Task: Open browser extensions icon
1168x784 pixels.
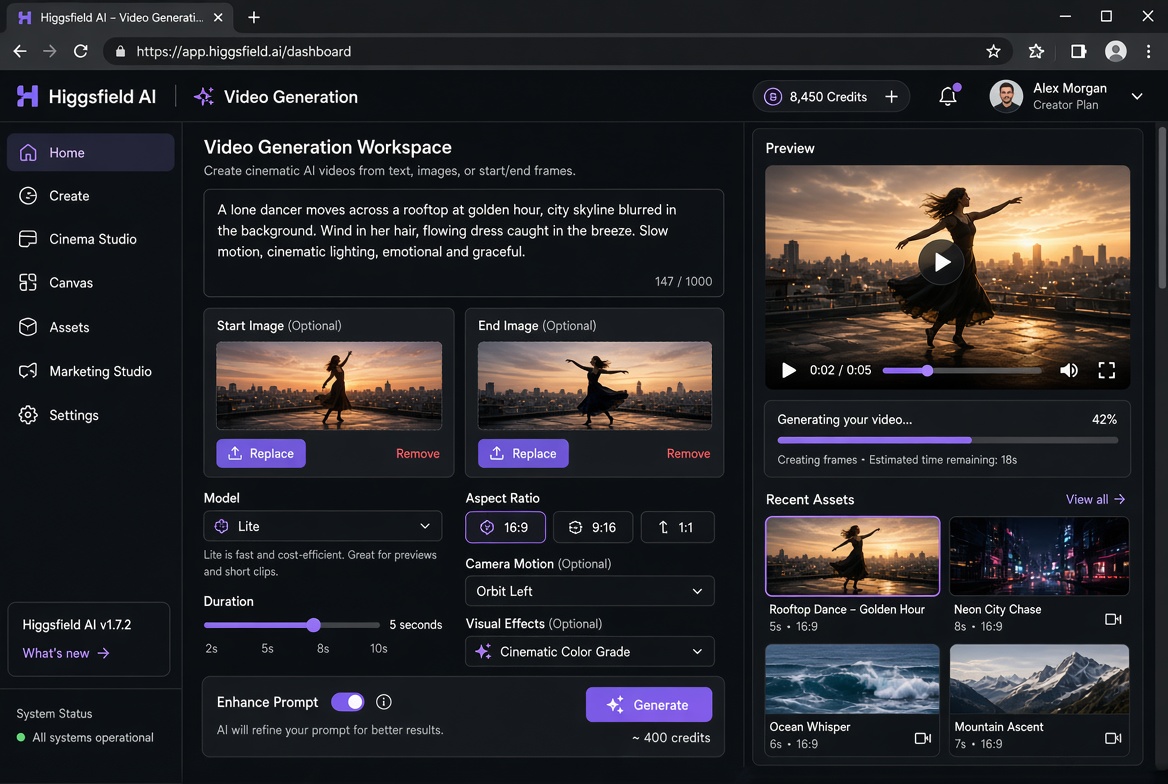Action: click(x=1035, y=51)
